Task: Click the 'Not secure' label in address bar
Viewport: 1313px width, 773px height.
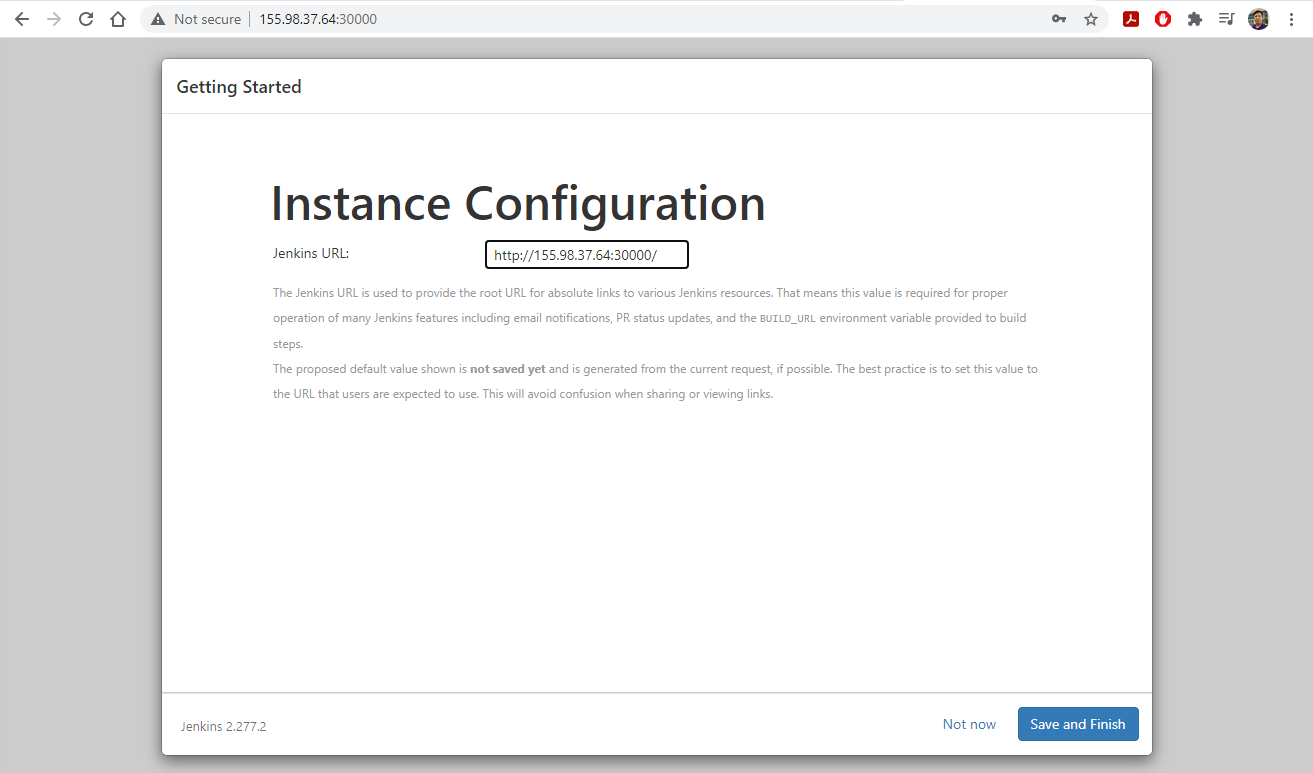Action: tap(207, 19)
